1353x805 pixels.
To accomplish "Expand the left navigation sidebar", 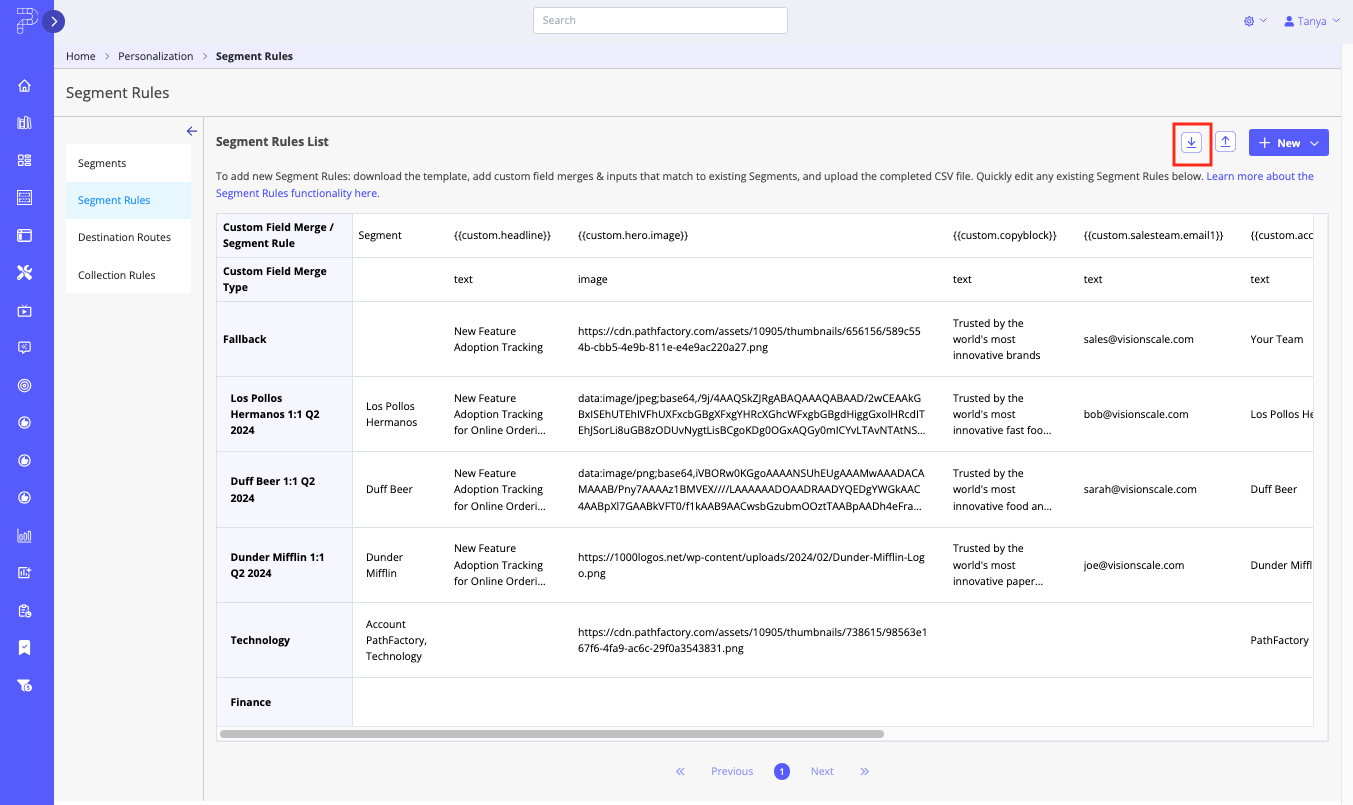I will 53,20.
